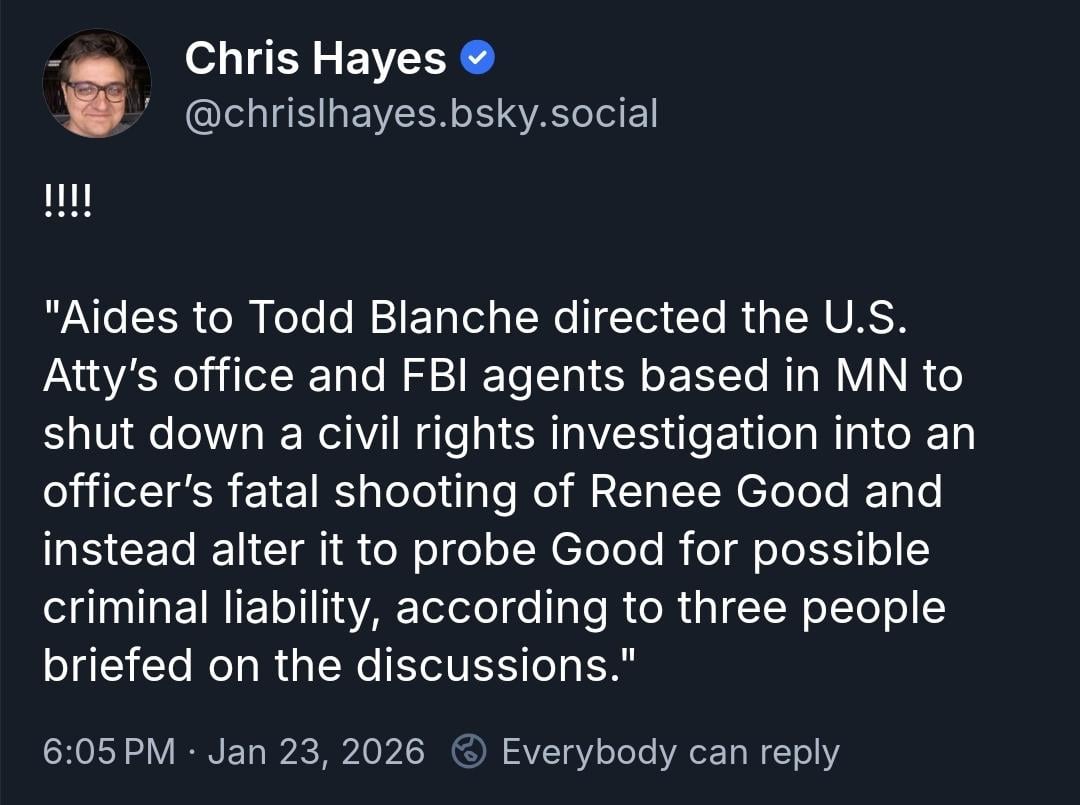
Task: Click the reply-settings icon beside the date
Action: [x=467, y=752]
